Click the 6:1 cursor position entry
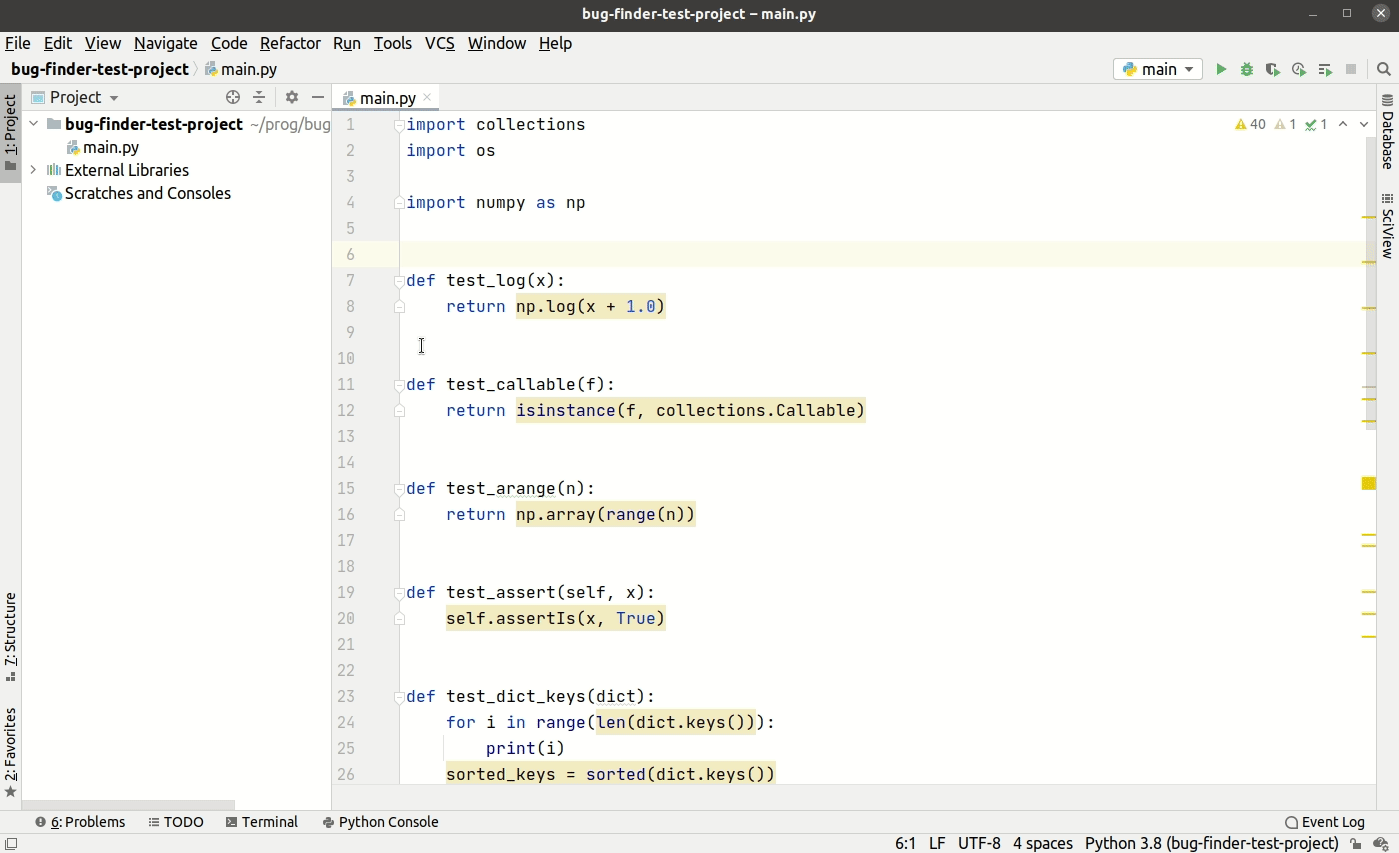 pos(905,844)
